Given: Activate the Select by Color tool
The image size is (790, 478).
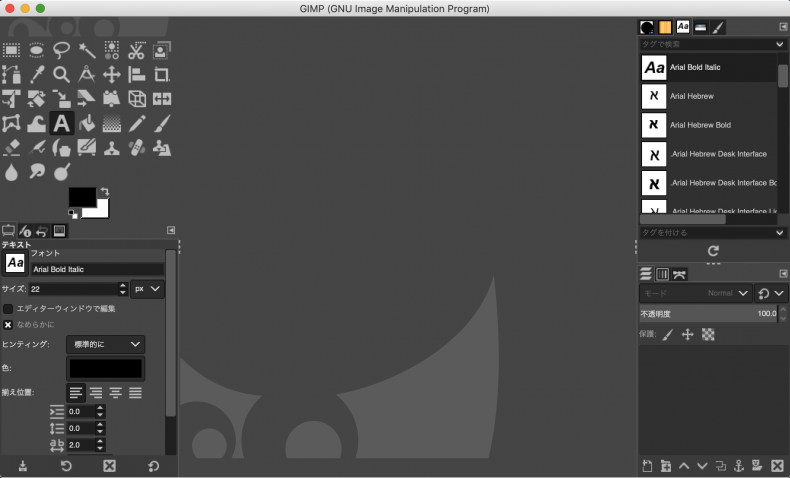Looking at the screenshot, I should 112,50.
